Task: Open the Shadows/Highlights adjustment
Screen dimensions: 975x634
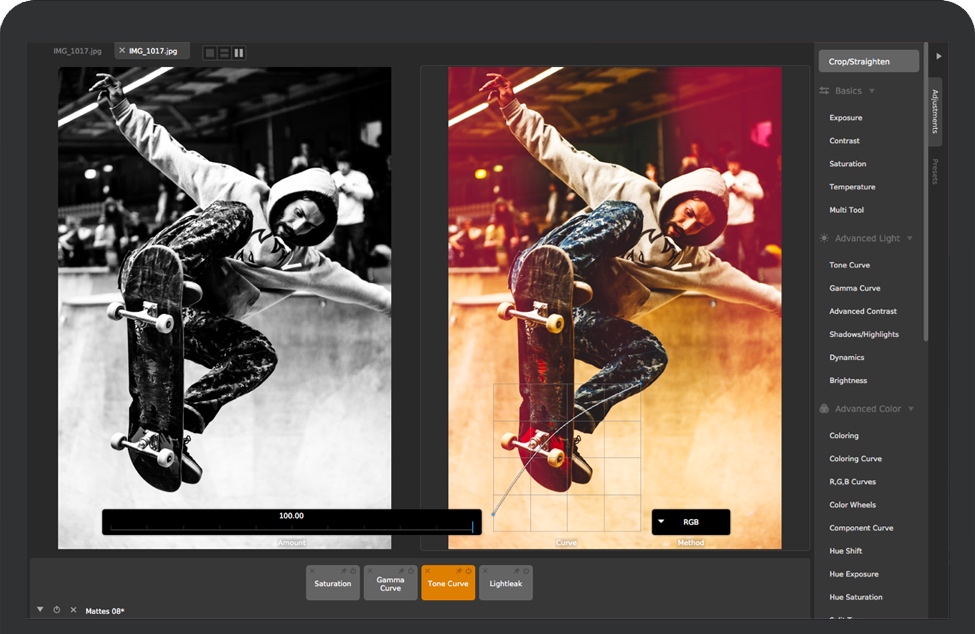Action: tap(863, 334)
